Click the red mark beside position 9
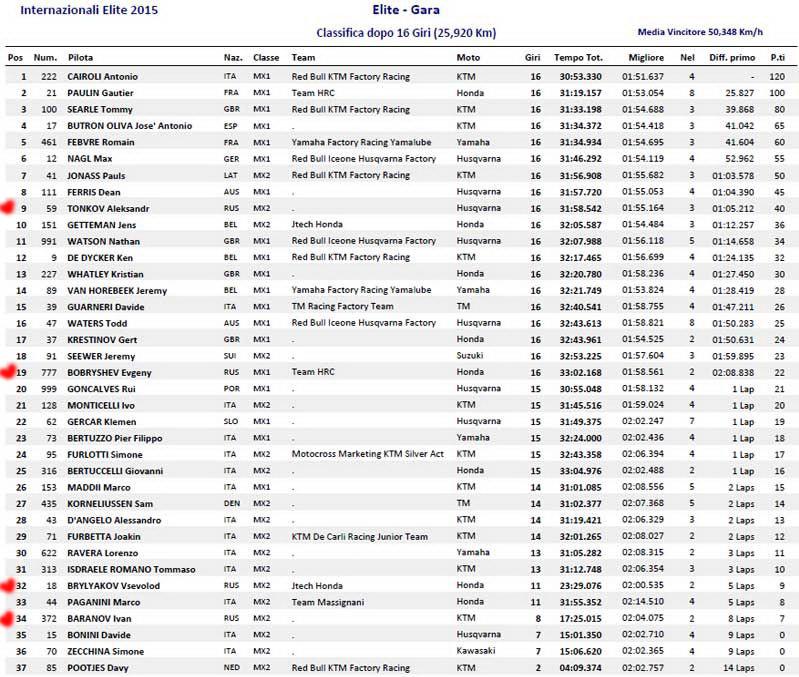799x677 pixels. tap(7, 207)
